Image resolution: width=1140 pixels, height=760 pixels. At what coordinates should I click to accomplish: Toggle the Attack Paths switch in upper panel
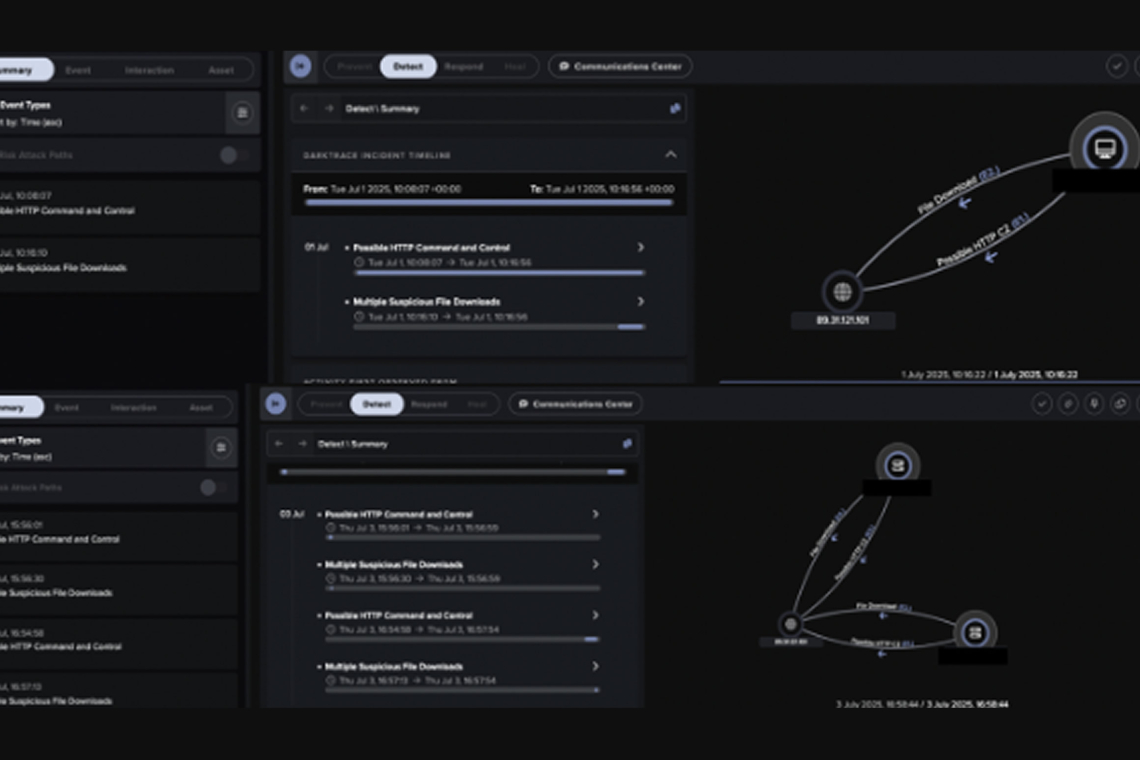[x=233, y=155]
